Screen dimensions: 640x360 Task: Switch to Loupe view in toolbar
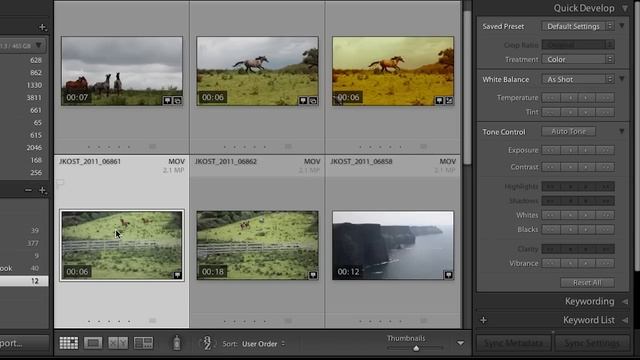tap(93, 343)
